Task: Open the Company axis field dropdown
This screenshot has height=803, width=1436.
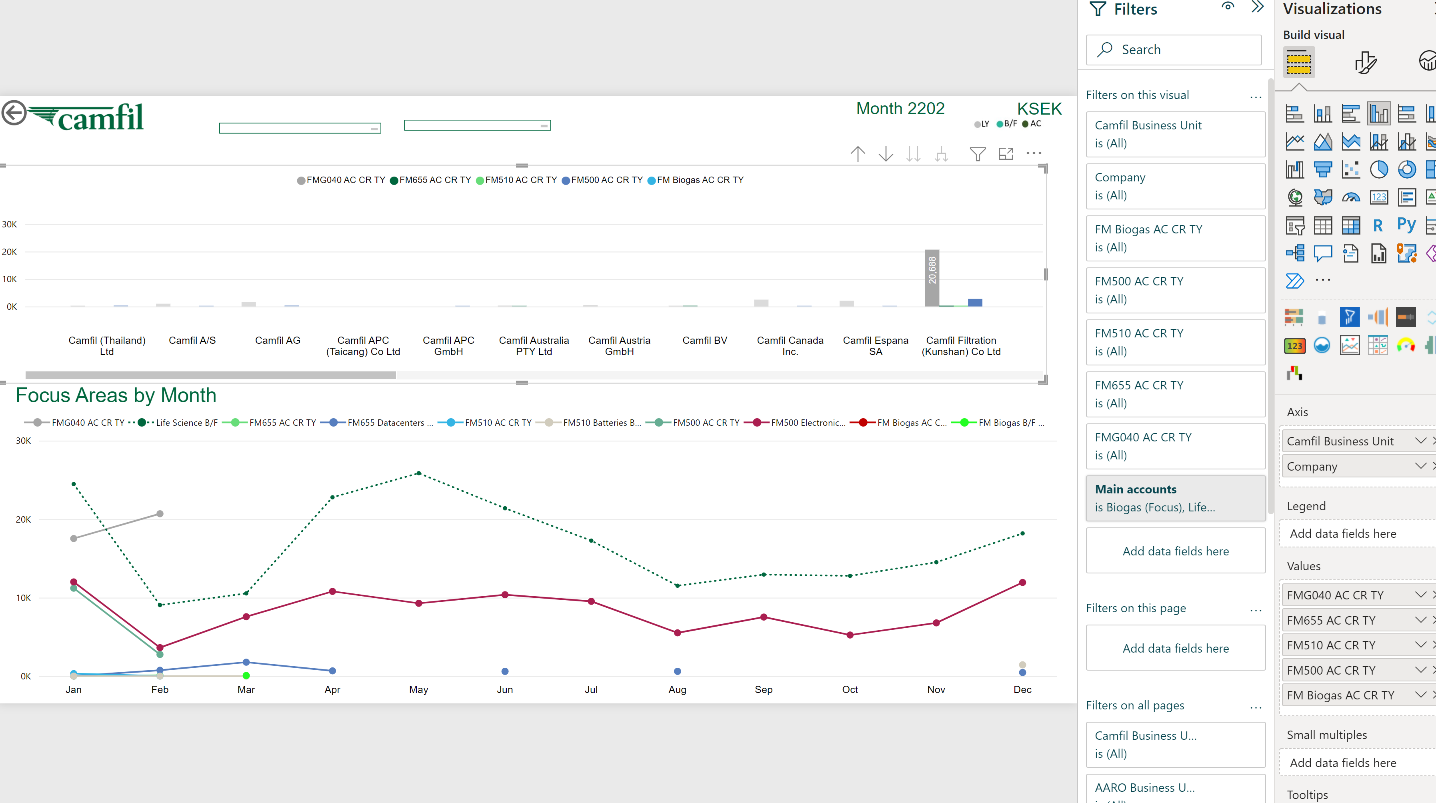Action: [x=1421, y=467]
